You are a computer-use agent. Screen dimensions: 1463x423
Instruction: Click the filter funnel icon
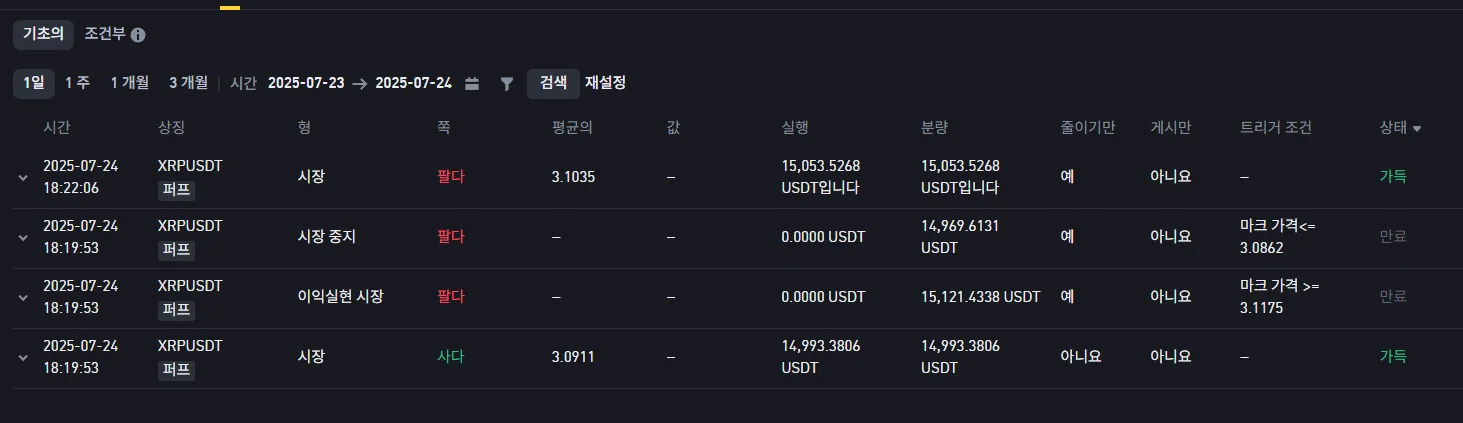pos(507,83)
